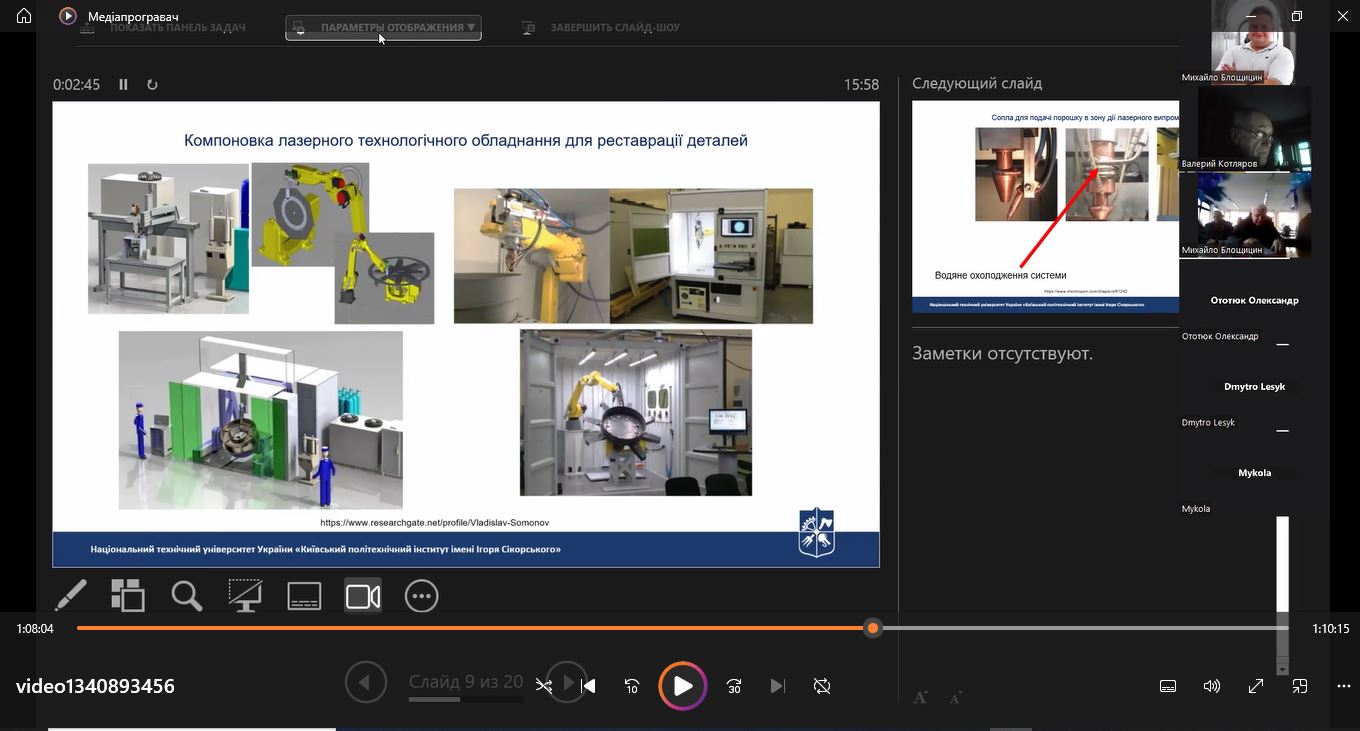Viewport: 1360px width, 731px height.
Task: Increase the notes font size
Action: tap(920, 697)
